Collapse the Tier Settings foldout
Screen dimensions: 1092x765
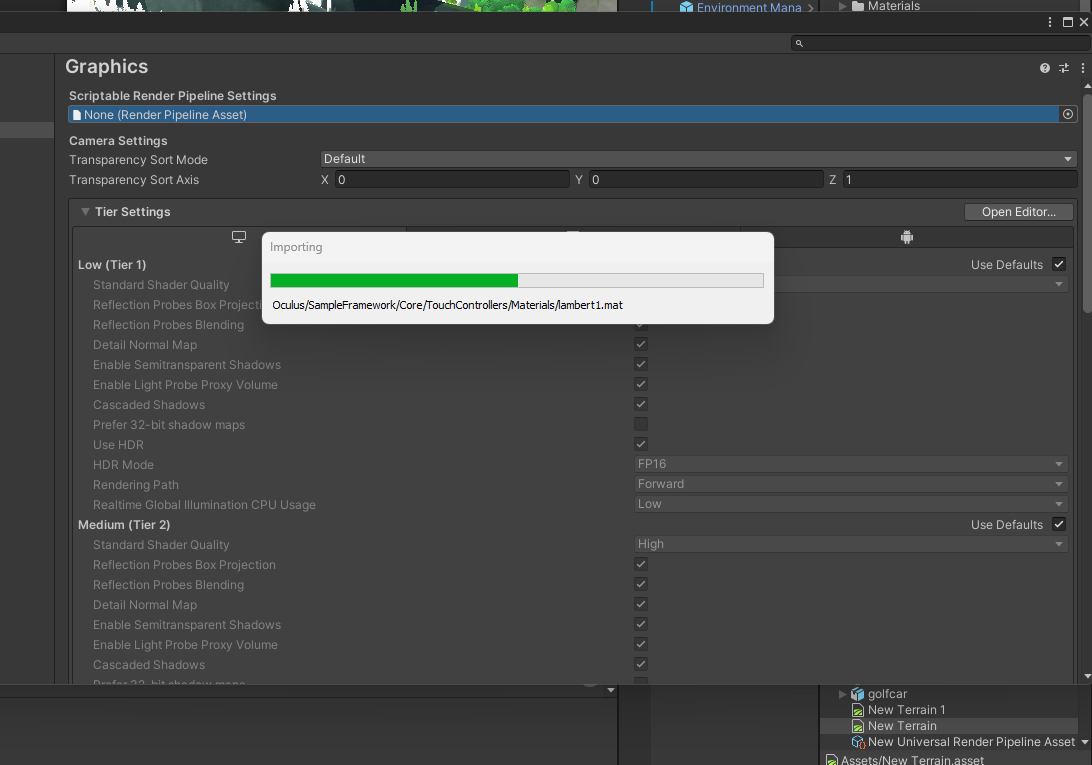(x=85, y=212)
